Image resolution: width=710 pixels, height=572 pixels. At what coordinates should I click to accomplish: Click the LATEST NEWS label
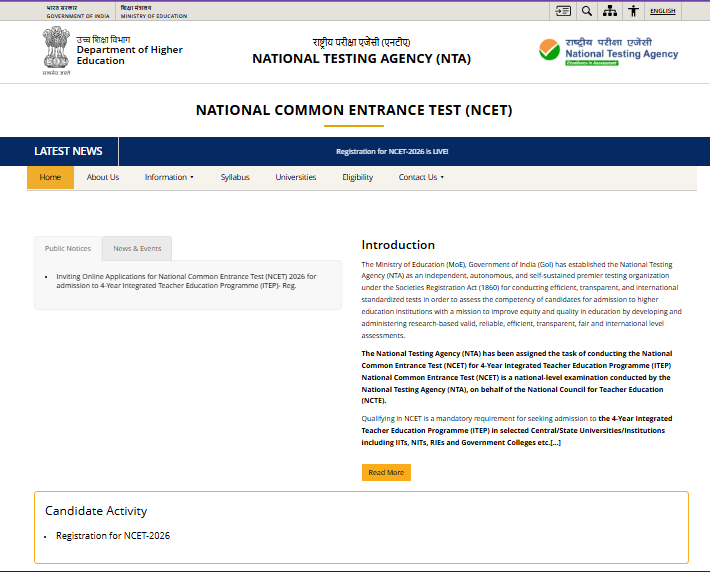click(68, 151)
